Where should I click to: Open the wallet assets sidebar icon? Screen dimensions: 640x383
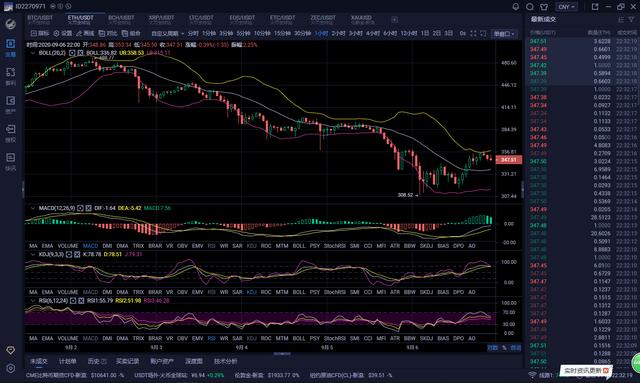click(10, 105)
